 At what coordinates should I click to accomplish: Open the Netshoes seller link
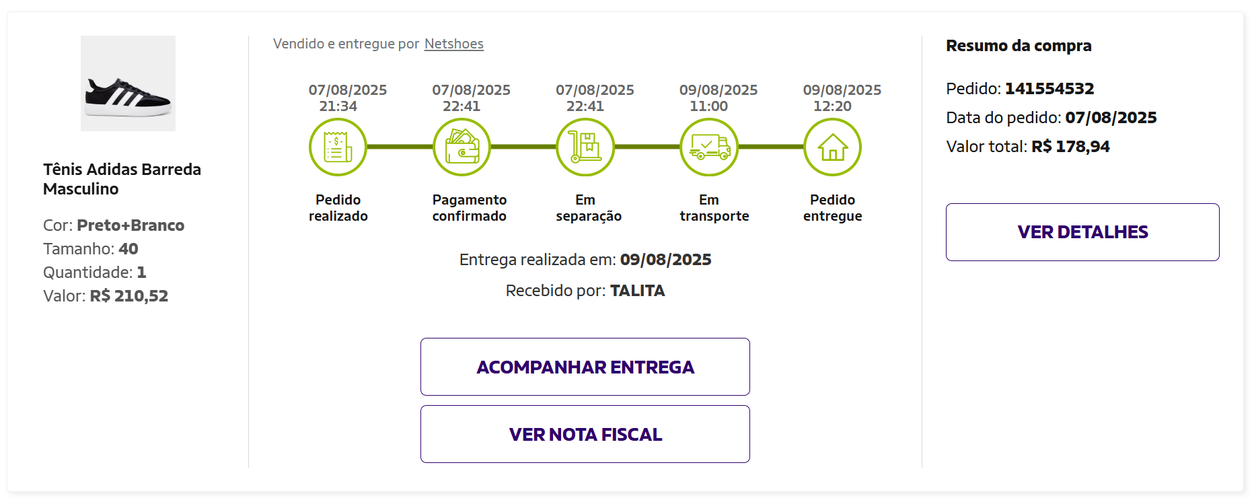coord(454,44)
